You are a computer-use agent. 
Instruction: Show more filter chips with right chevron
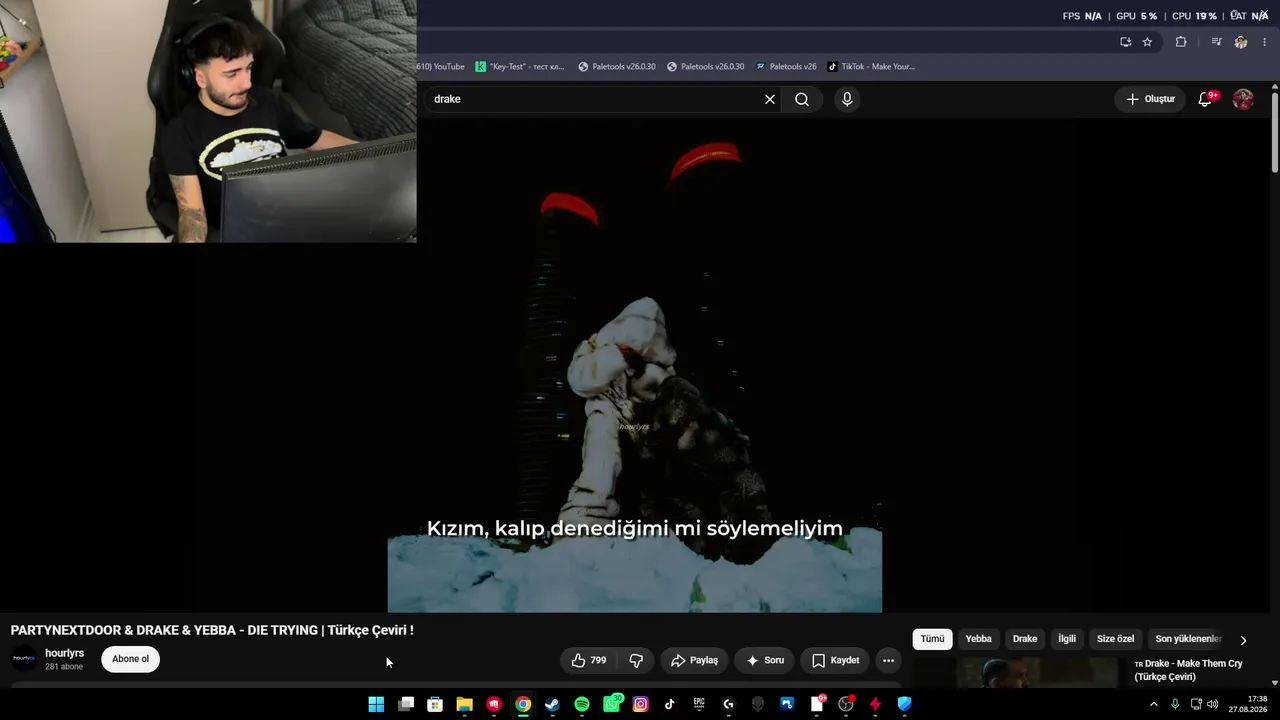click(1243, 640)
